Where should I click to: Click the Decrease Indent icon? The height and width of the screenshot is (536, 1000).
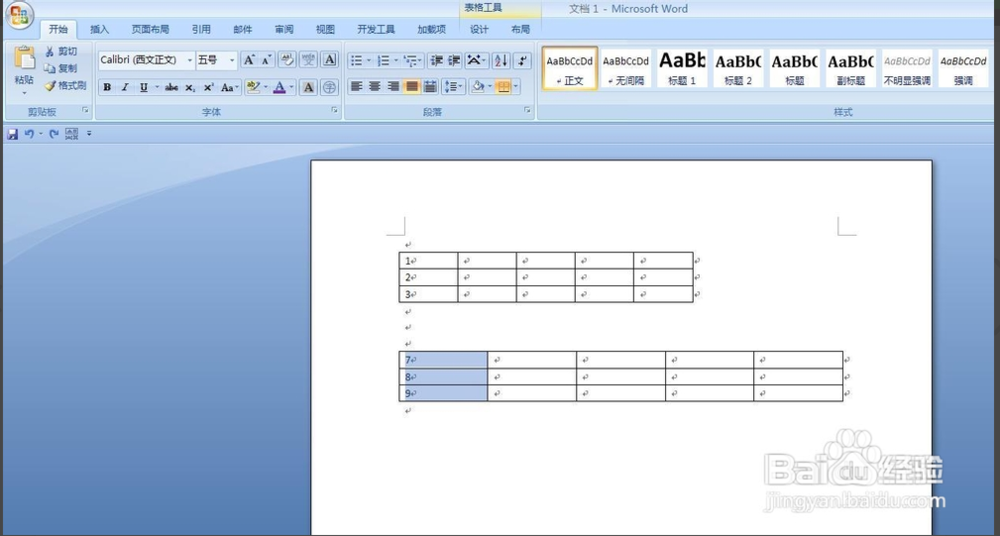(436, 60)
